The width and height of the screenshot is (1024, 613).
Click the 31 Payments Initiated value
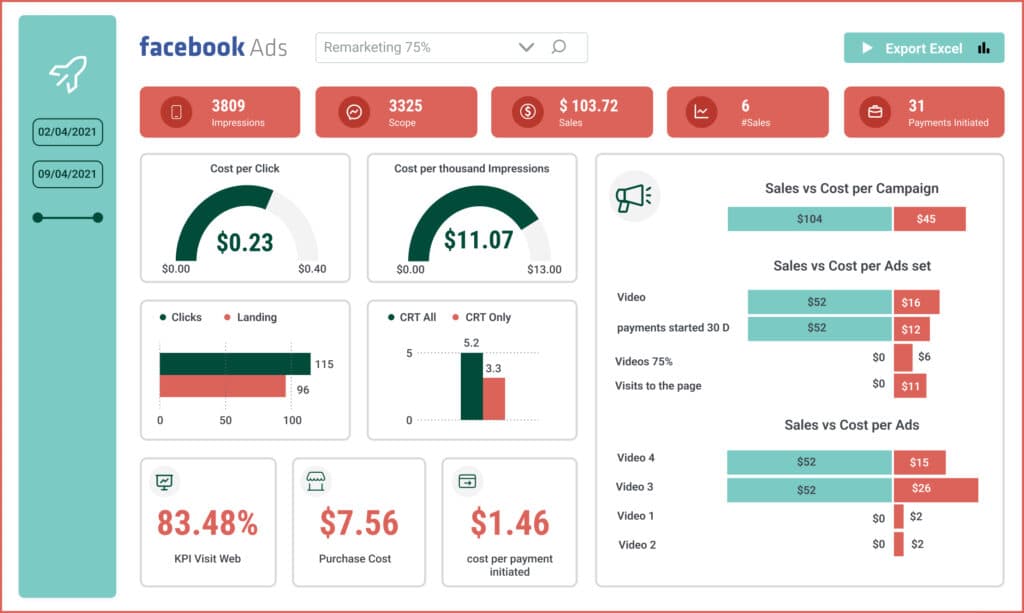[x=916, y=106]
